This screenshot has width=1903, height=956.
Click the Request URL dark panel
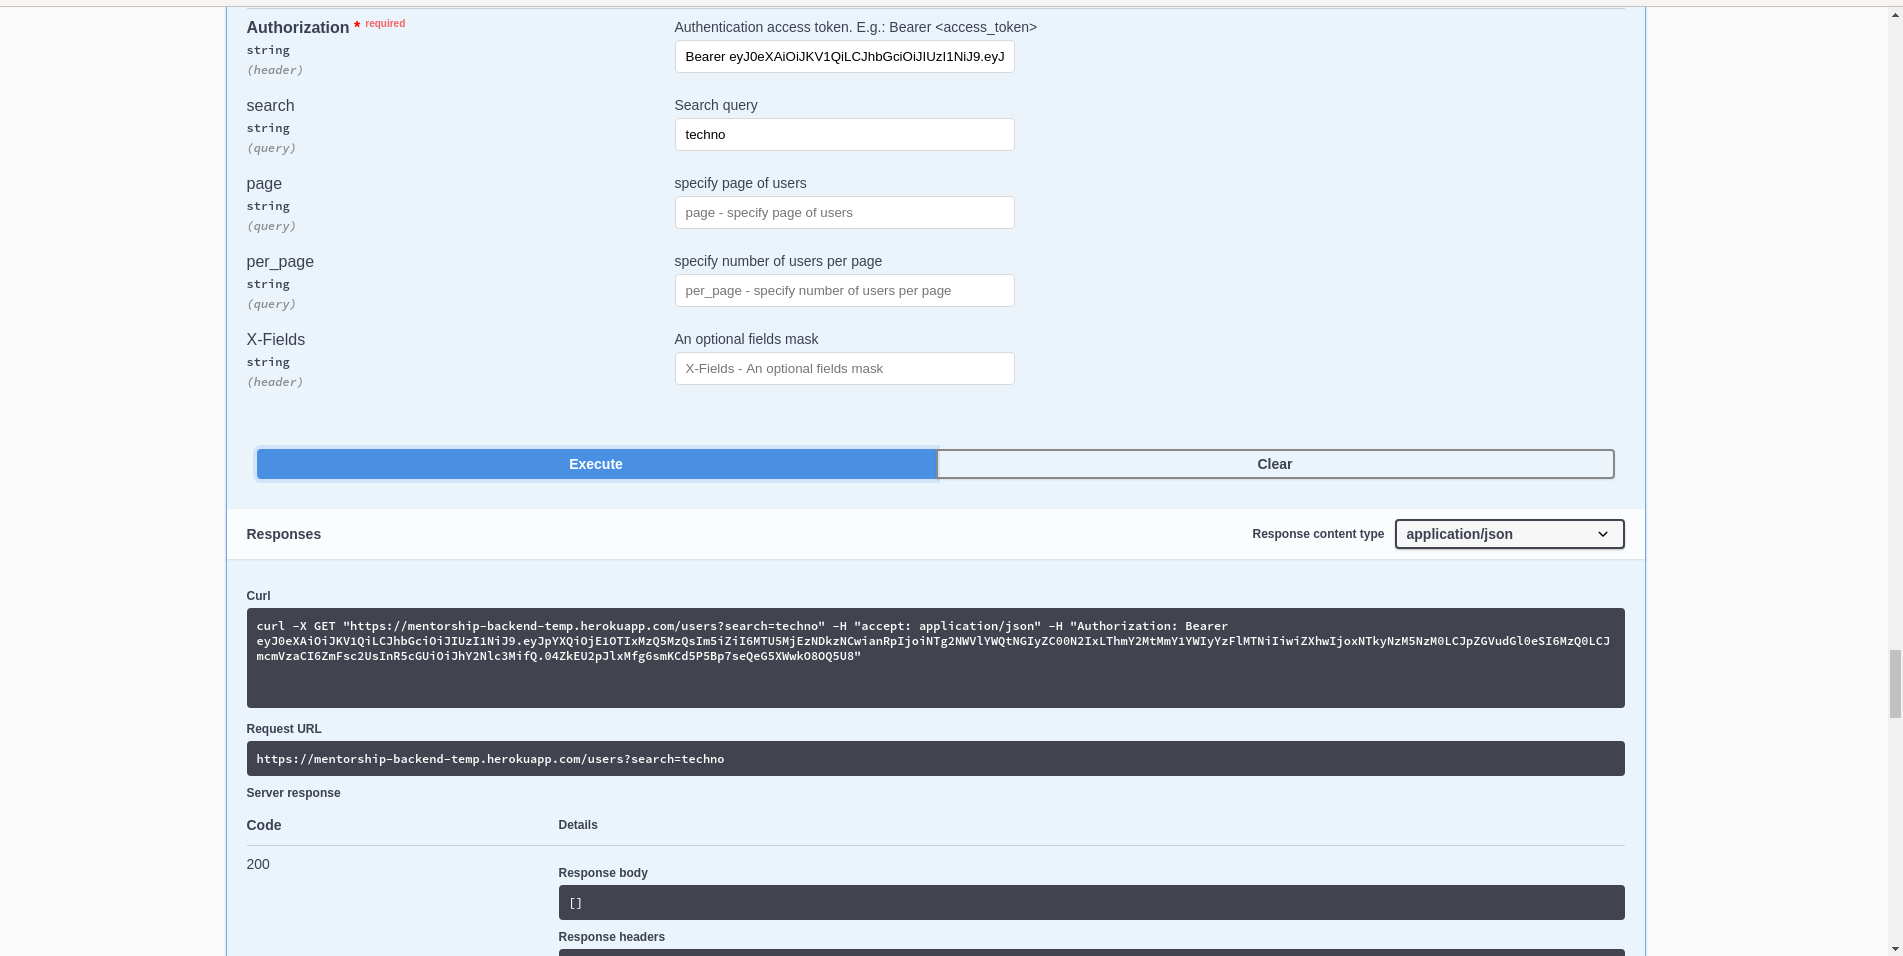point(935,758)
